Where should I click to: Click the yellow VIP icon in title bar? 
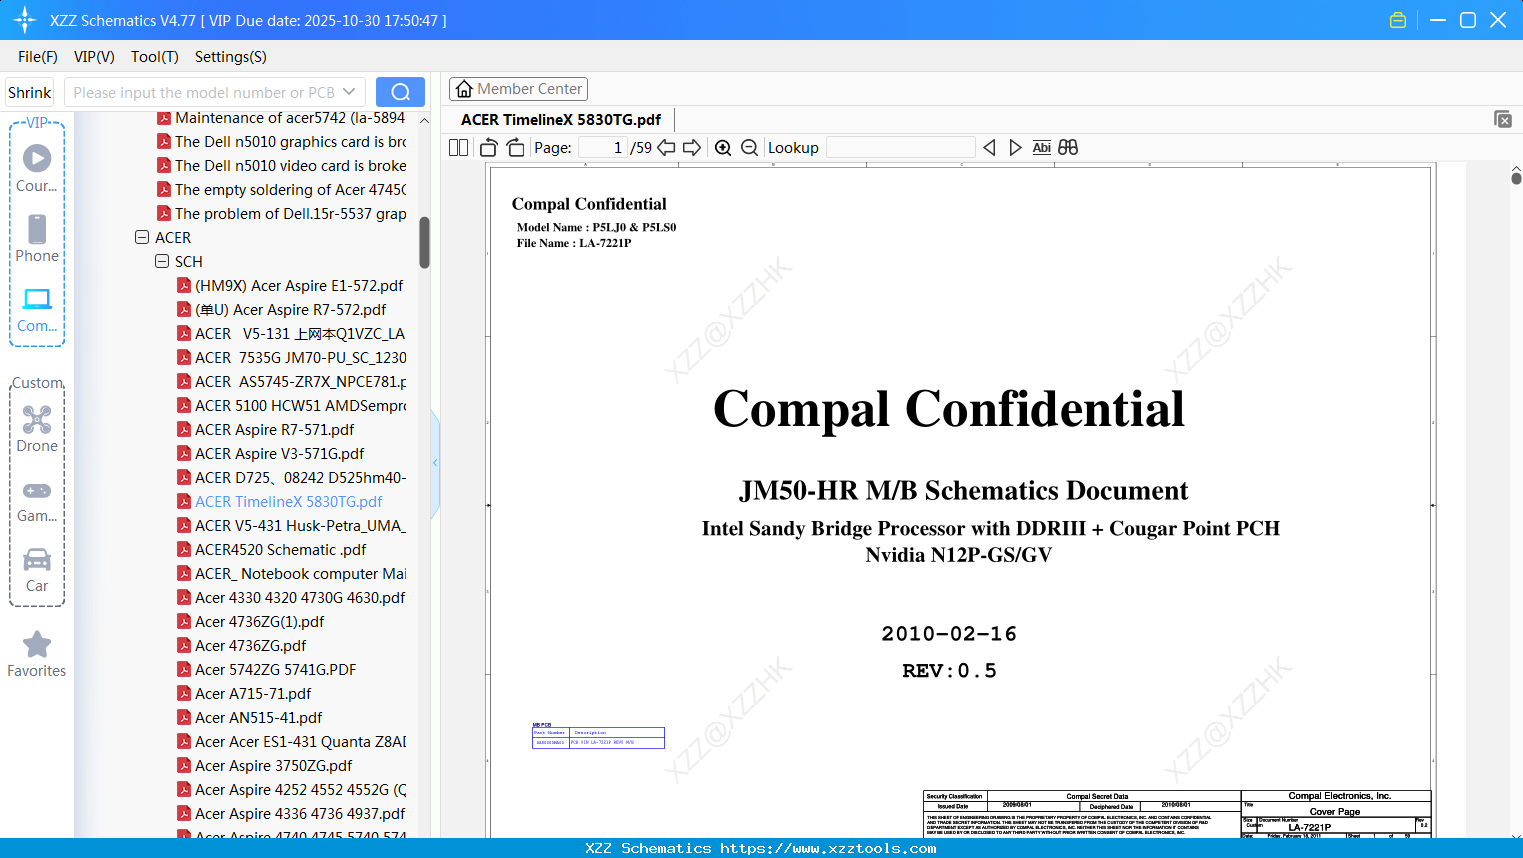tap(1398, 20)
